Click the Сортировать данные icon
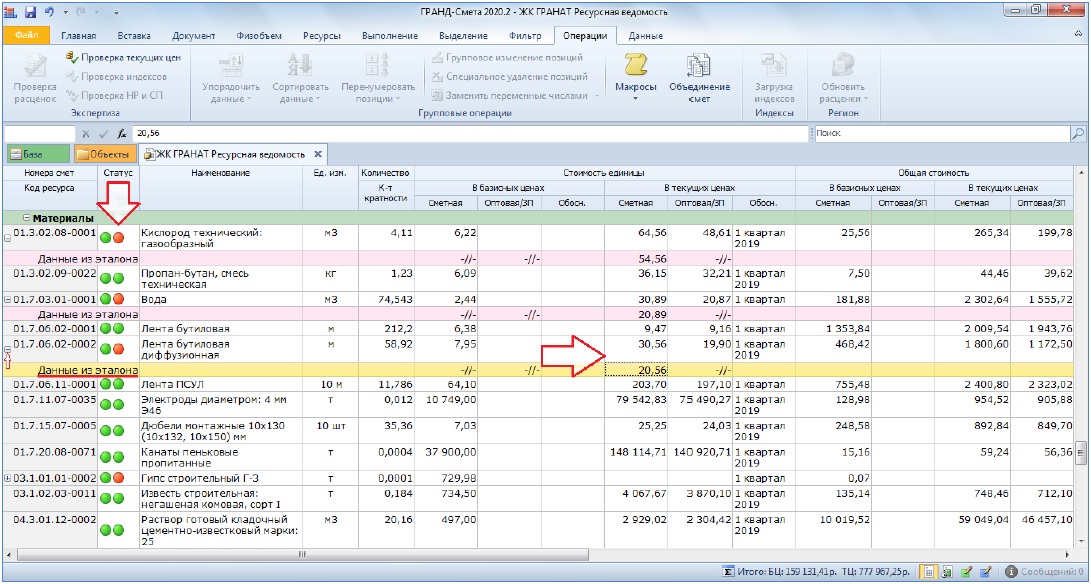 pos(300,66)
